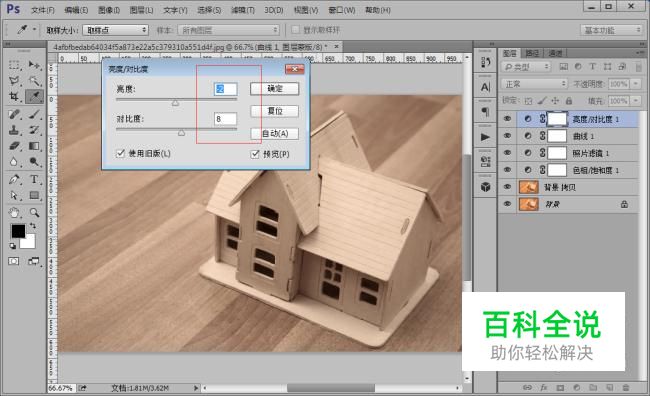The width and height of the screenshot is (650, 396).
Task: Pick the Dodge tool
Action: click(x=34, y=161)
